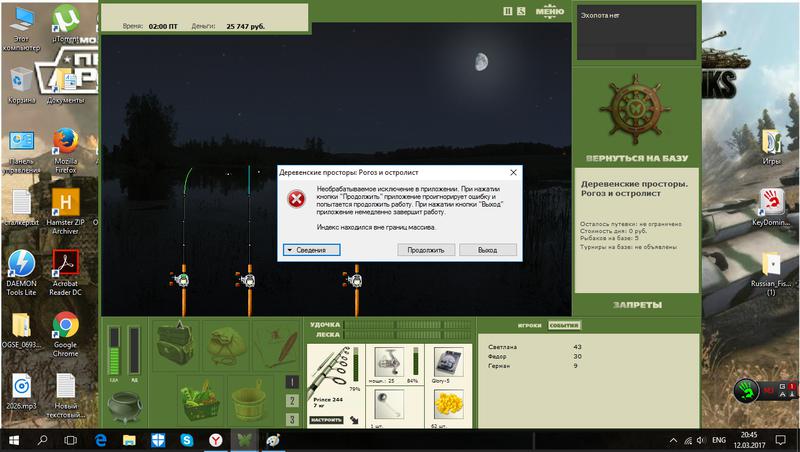The width and height of the screenshot is (800, 452).
Task: Click the reel on the rightmost rod
Action: (x=354, y=279)
